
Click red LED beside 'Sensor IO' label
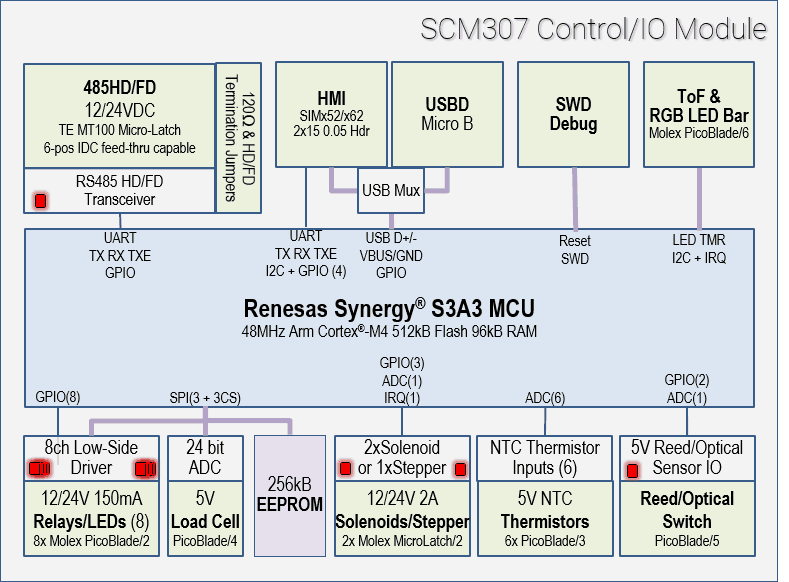(633, 471)
